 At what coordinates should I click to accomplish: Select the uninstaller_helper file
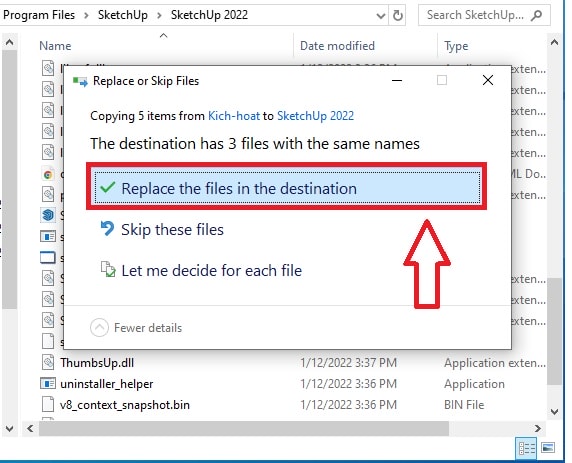tap(107, 384)
